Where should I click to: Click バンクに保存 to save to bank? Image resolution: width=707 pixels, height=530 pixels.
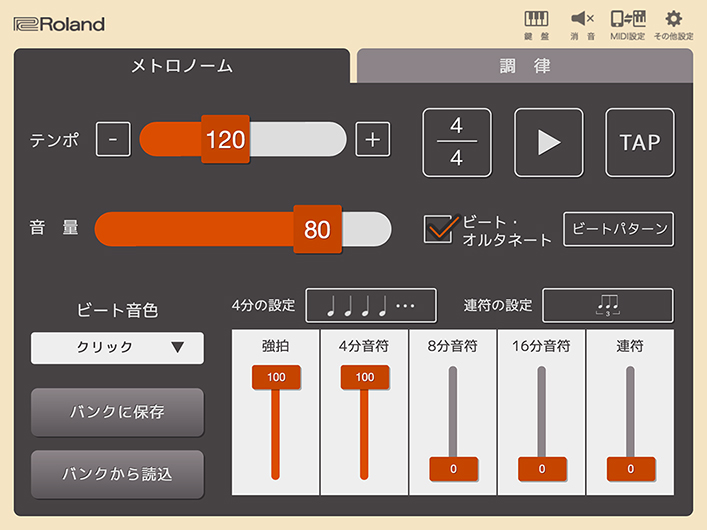[117, 412]
